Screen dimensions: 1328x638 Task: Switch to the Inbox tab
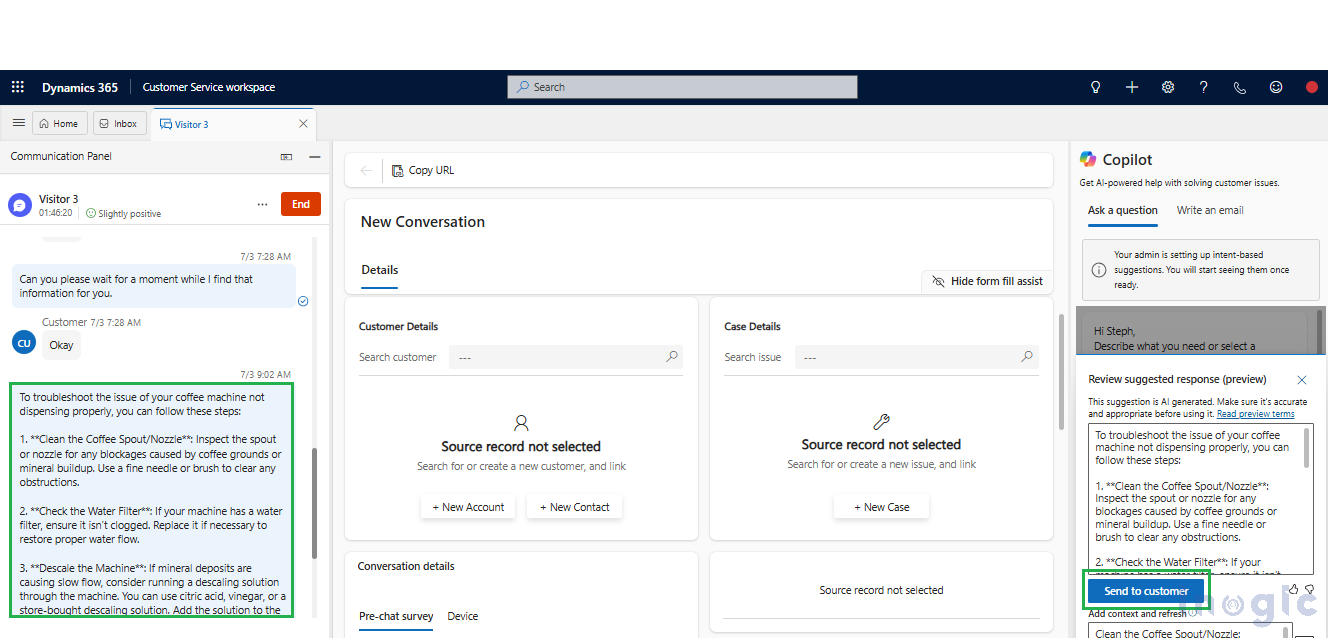[119, 124]
